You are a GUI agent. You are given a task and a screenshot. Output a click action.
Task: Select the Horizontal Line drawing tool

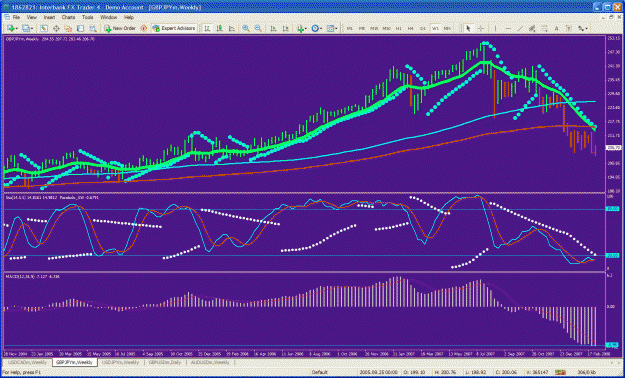click(x=508, y=28)
